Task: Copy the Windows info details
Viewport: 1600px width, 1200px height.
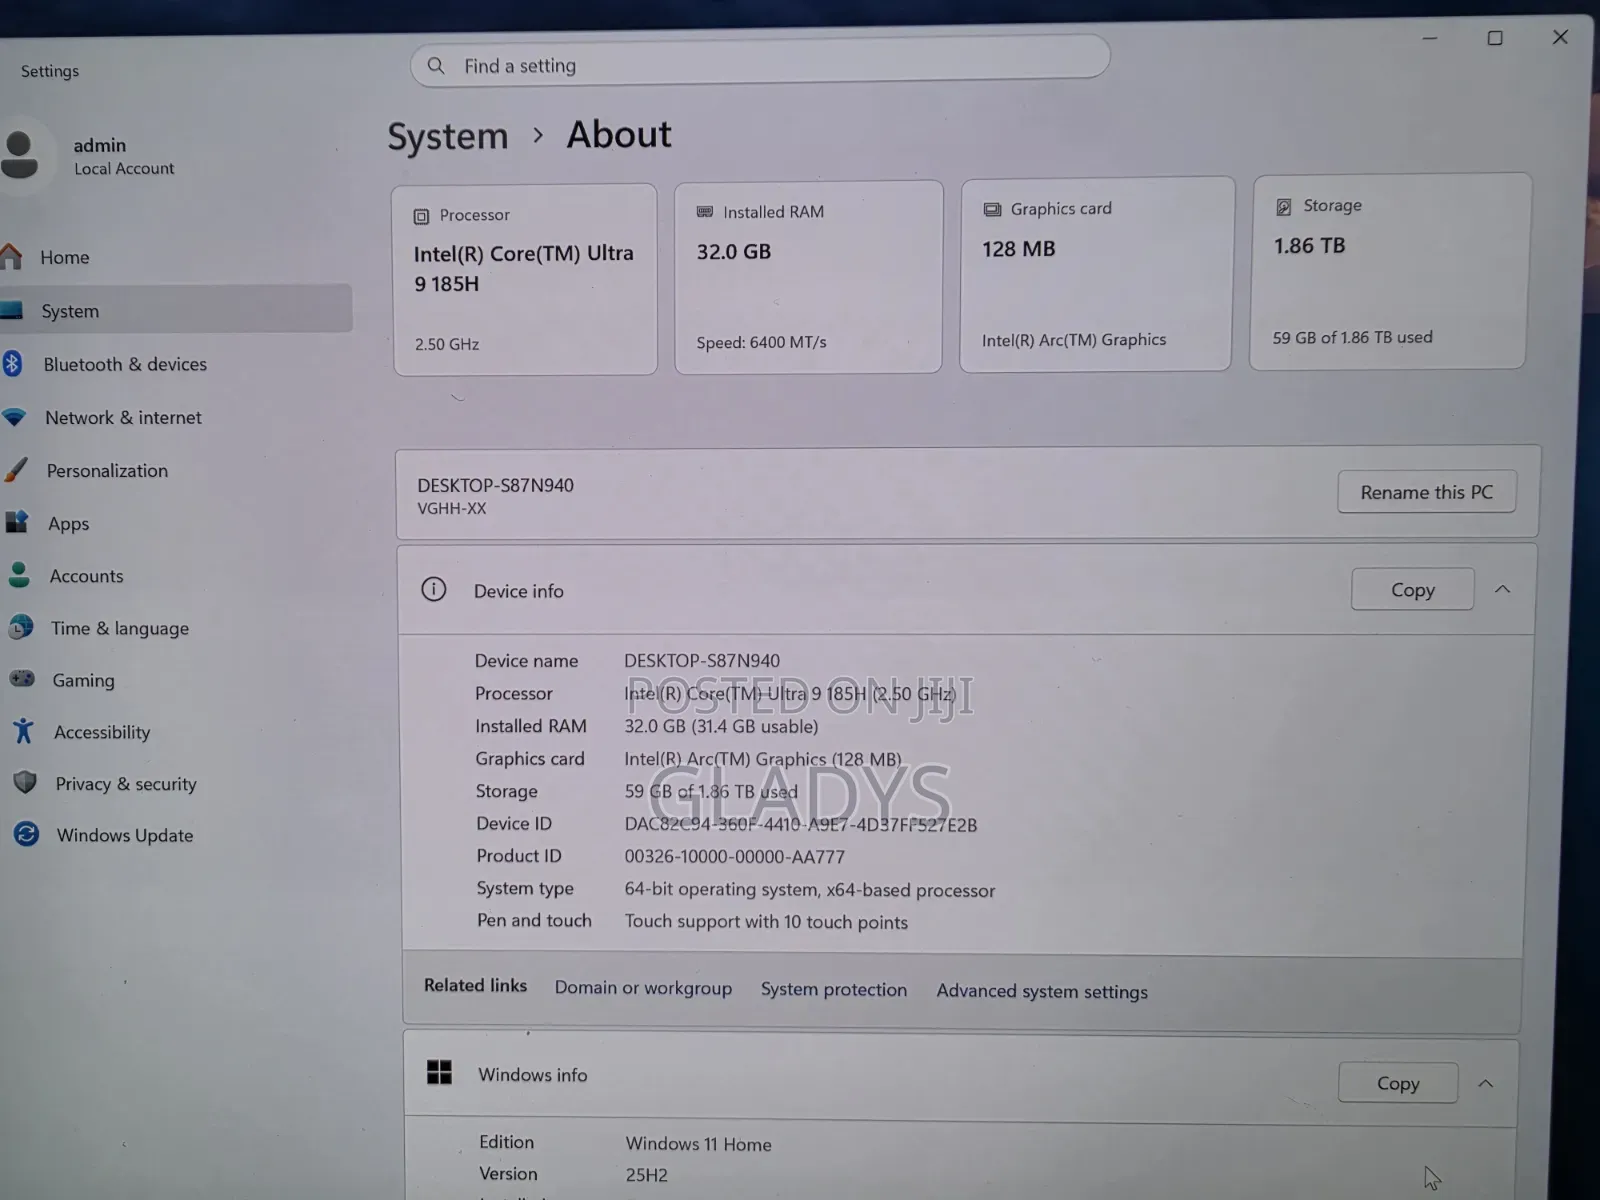Action: [x=1398, y=1083]
